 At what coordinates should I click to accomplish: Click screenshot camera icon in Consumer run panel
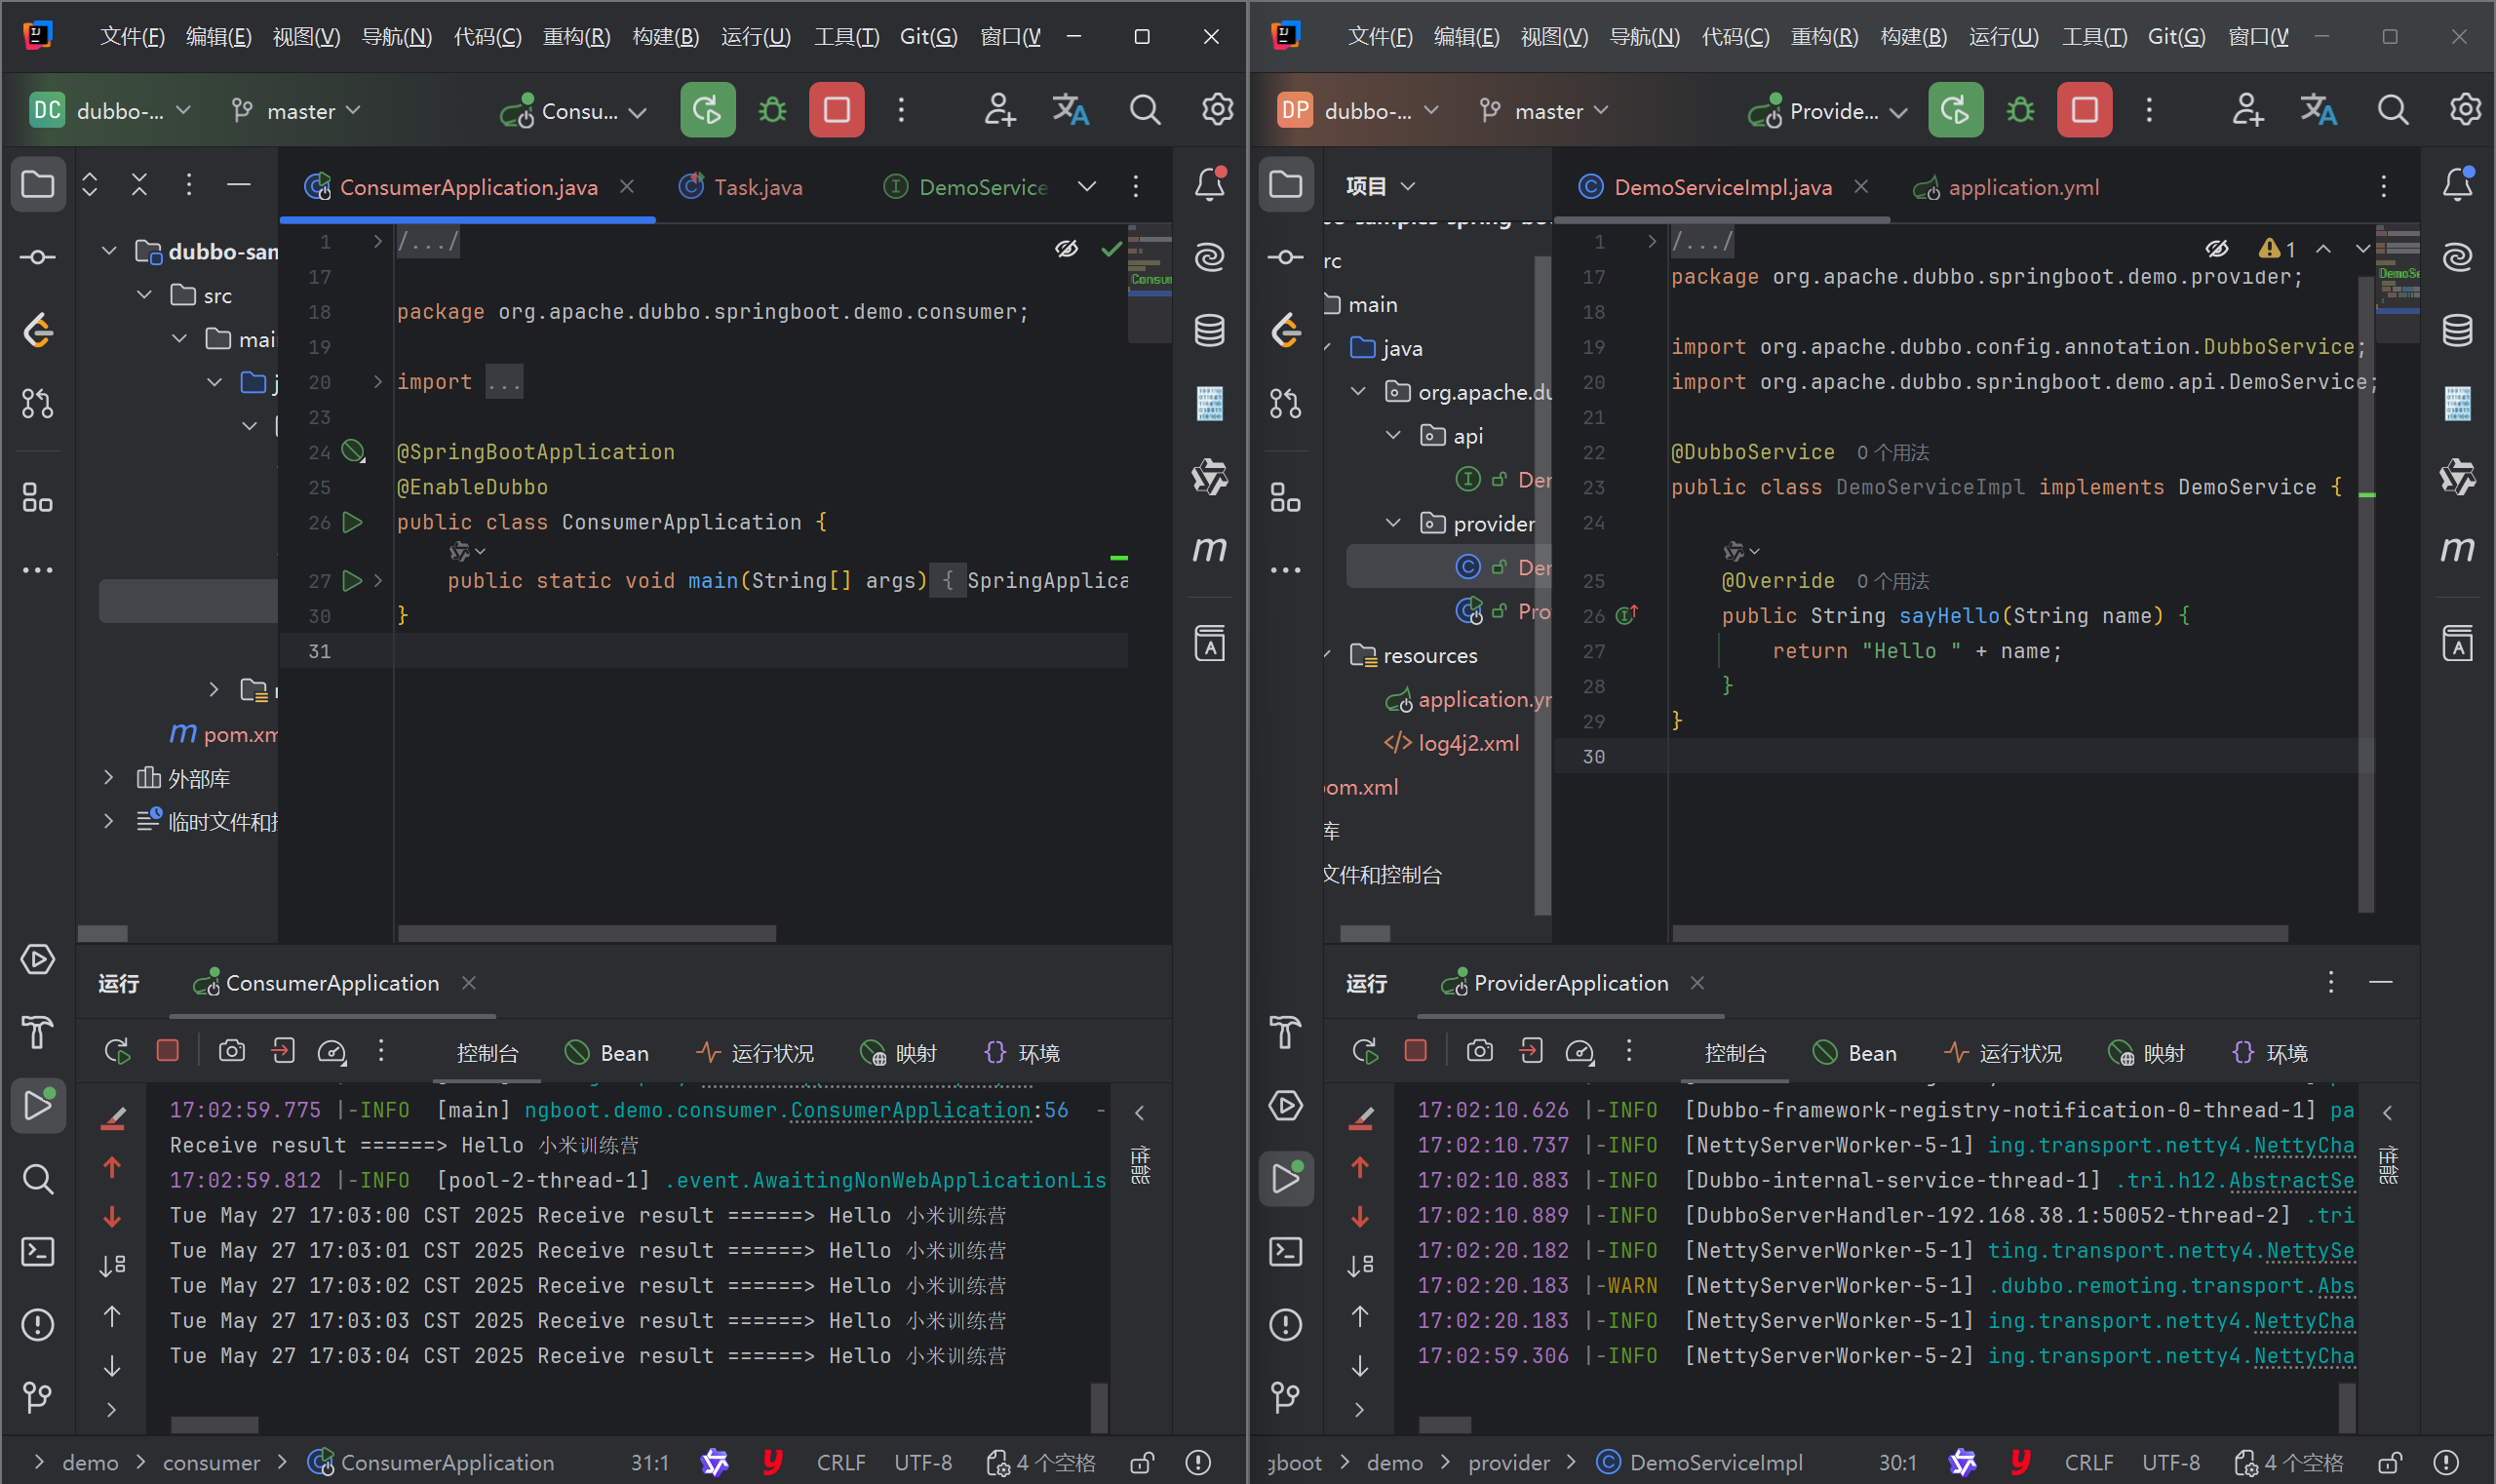click(x=232, y=1051)
